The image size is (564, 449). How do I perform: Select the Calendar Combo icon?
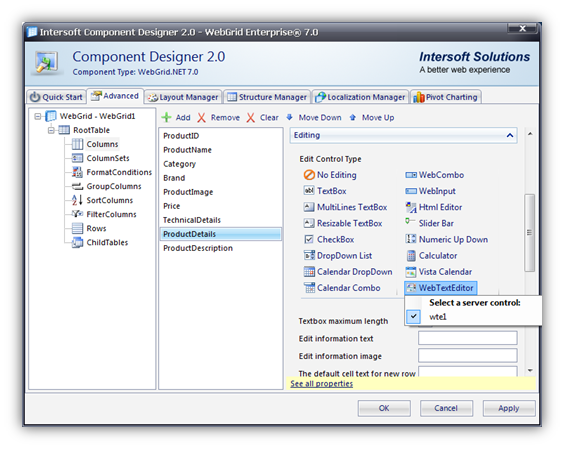309,288
